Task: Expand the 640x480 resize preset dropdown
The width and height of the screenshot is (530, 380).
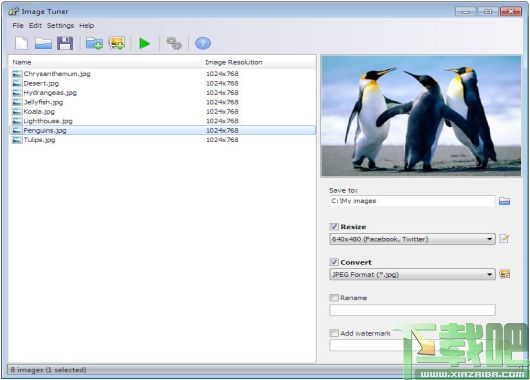Action: coord(412,239)
